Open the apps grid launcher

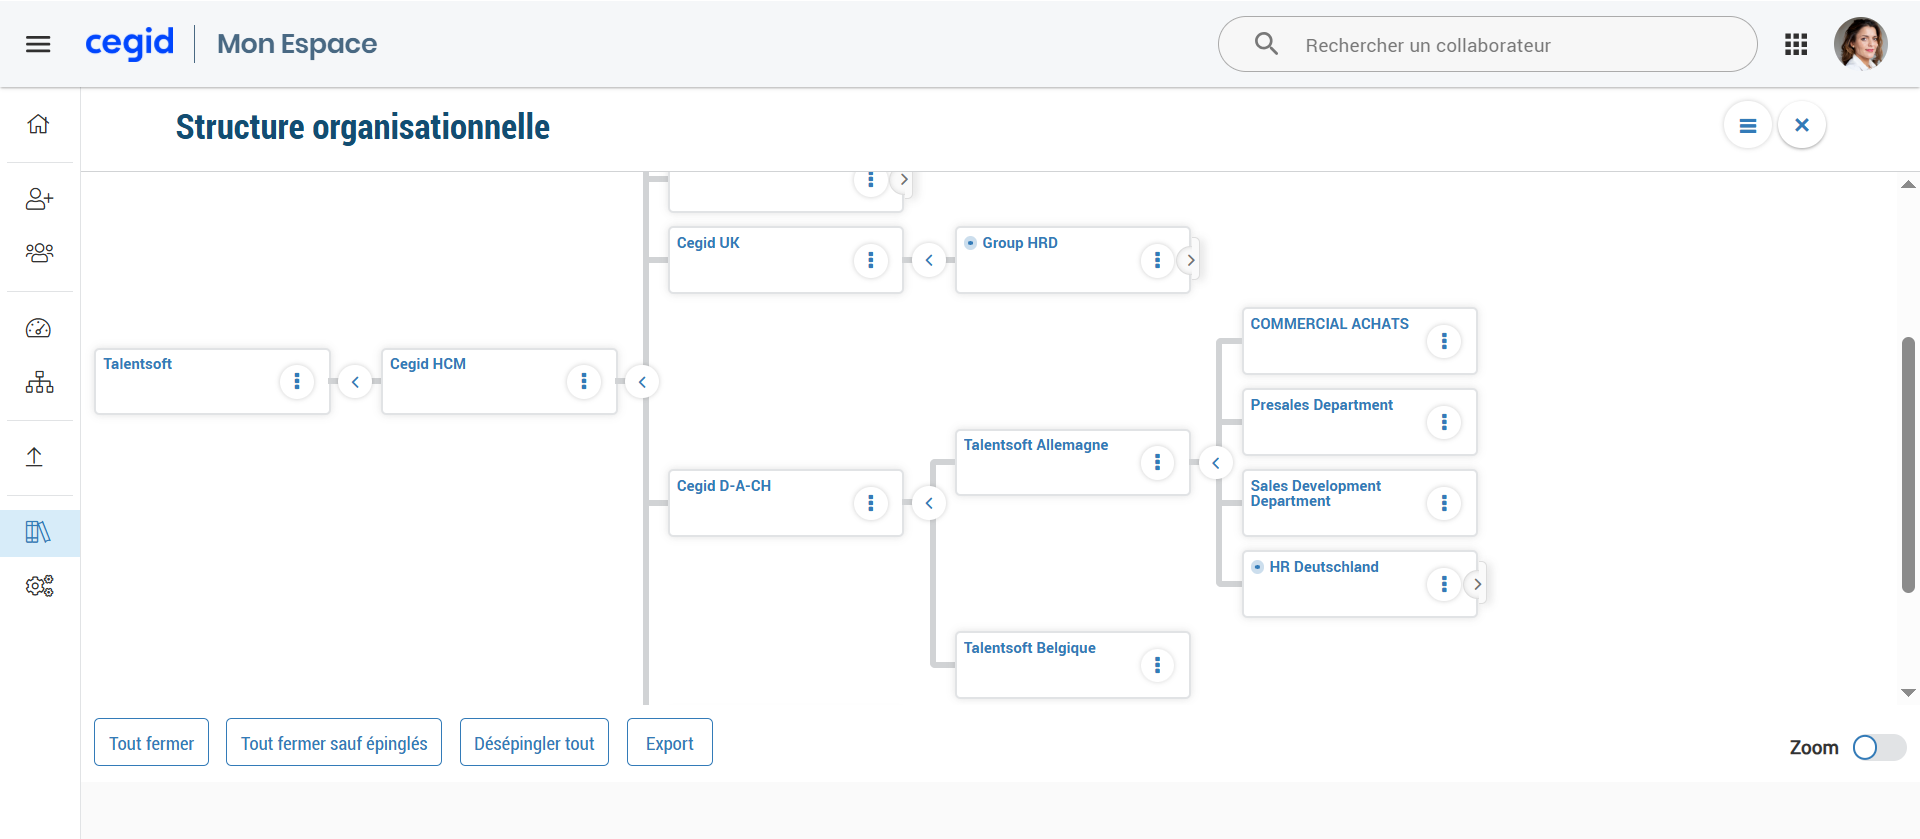click(1795, 44)
